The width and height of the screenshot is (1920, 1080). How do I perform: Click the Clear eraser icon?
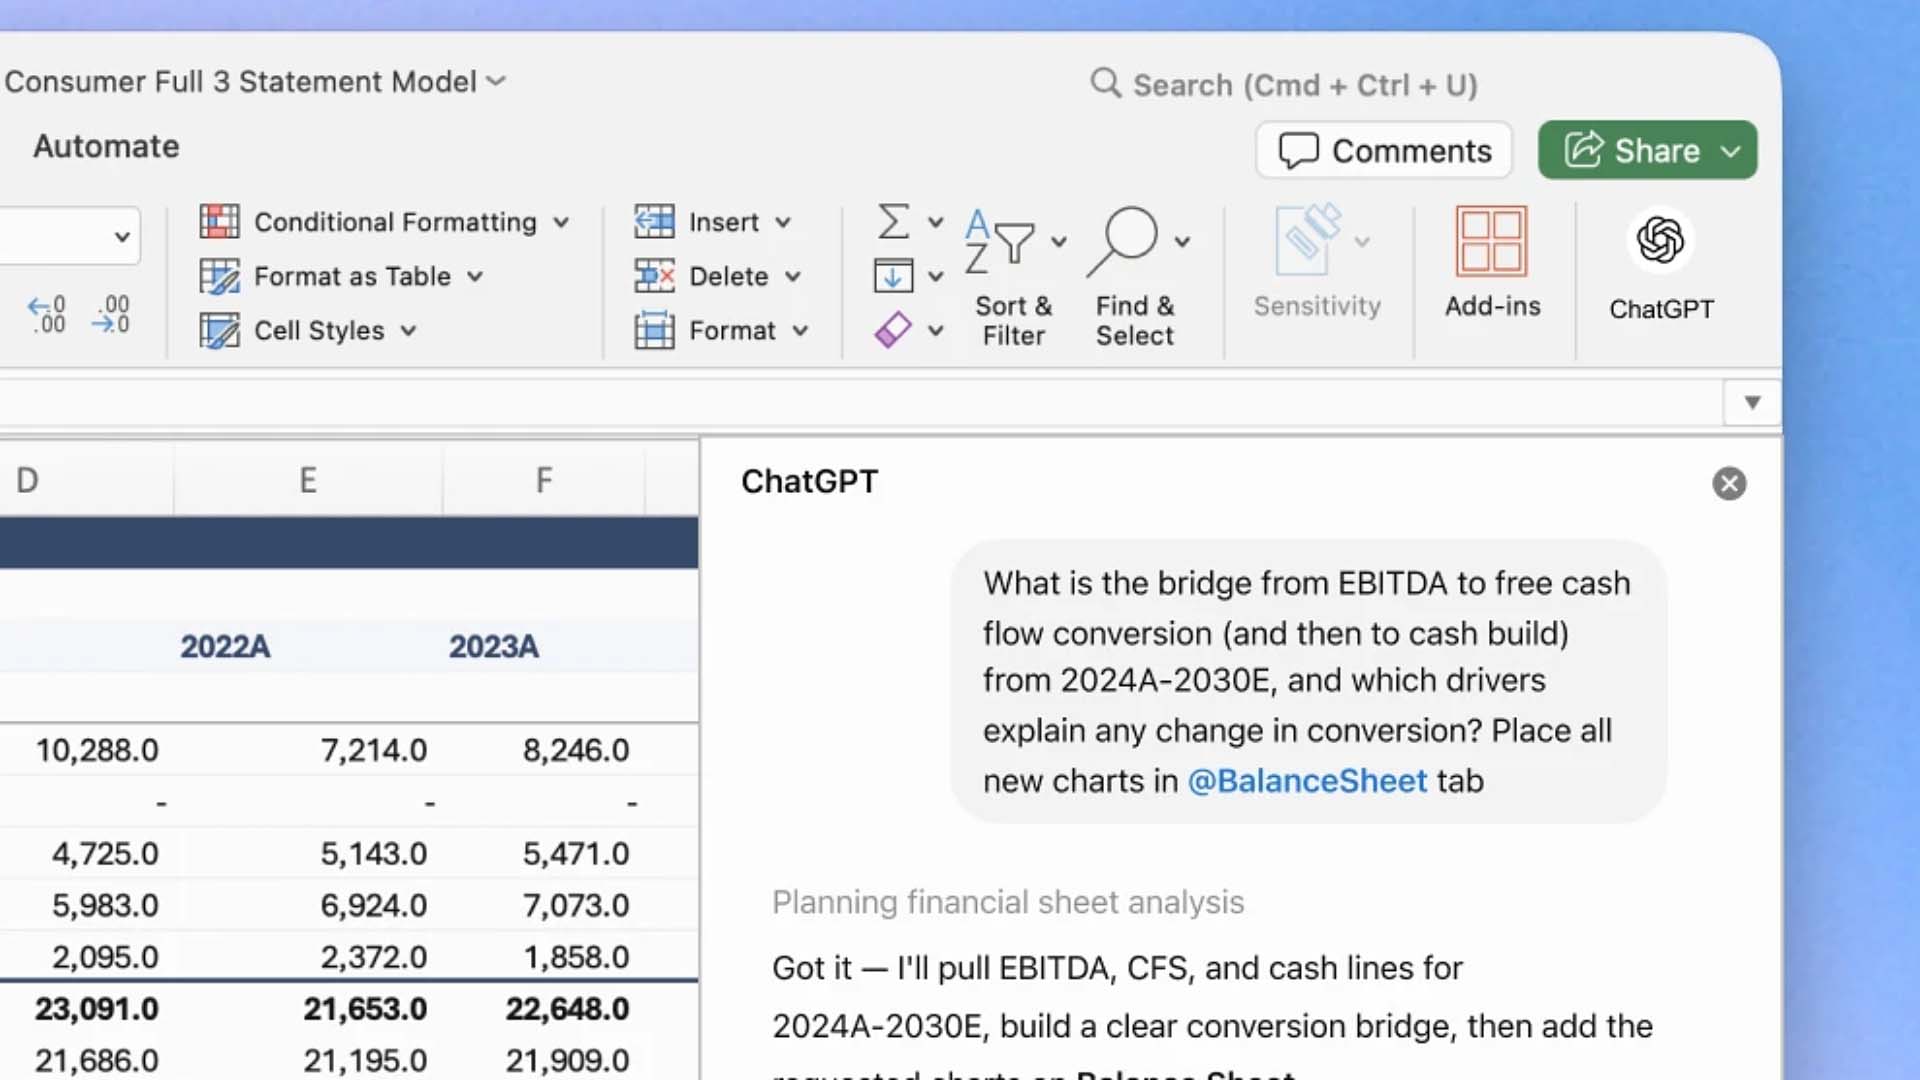pyautogui.click(x=893, y=330)
